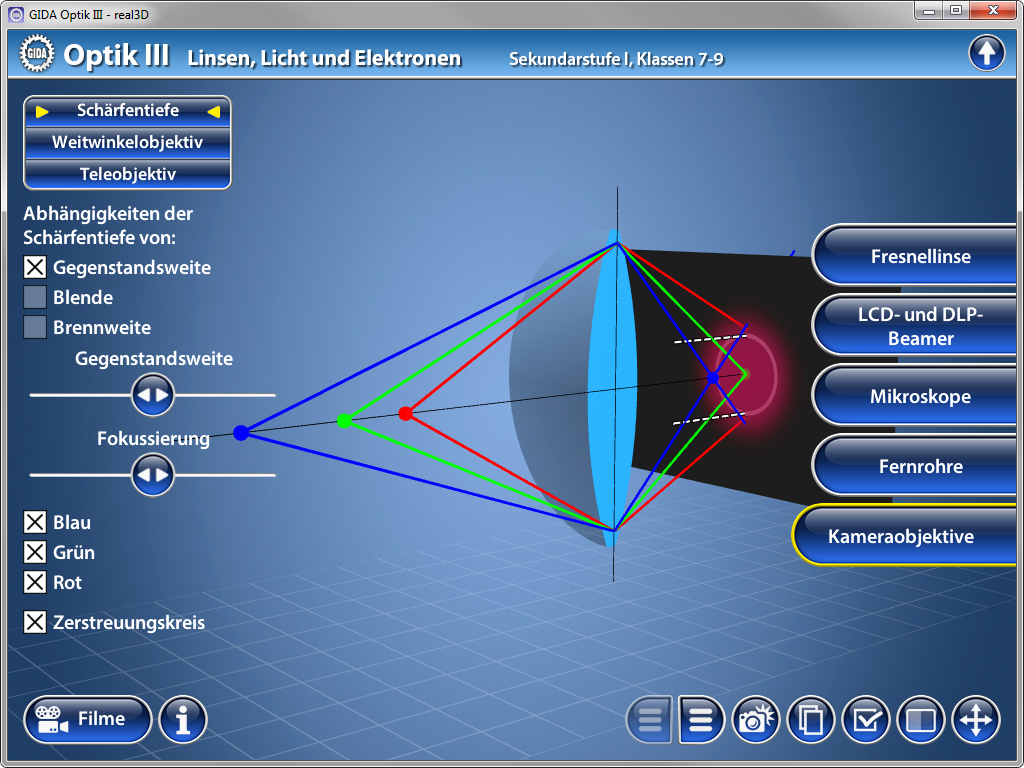The height and width of the screenshot is (768, 1024).
Task: Click the greyed-out left menu toggle icon
Action: pyautogui.click(x=649, y=719)
